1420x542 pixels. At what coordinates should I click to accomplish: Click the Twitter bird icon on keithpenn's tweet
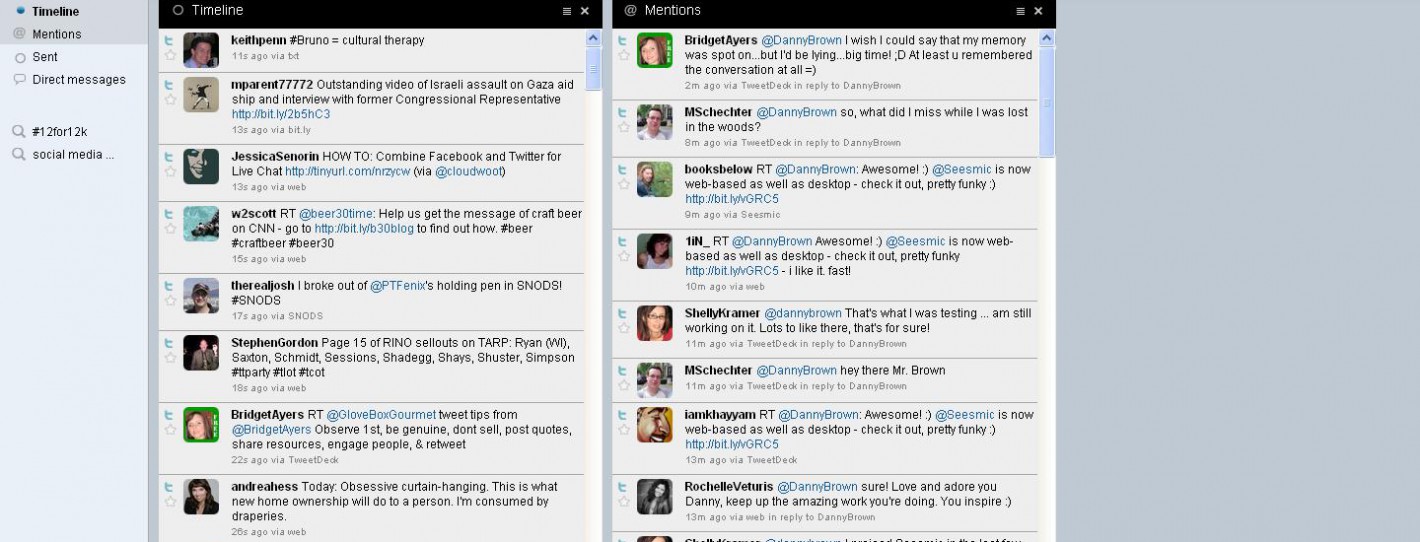pos(170,41)
